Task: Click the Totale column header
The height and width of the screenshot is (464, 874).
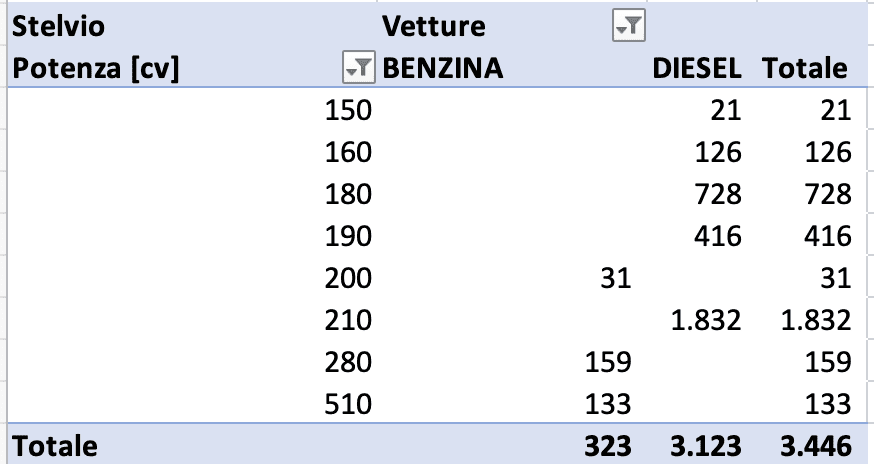Action: tap(805, 68)
